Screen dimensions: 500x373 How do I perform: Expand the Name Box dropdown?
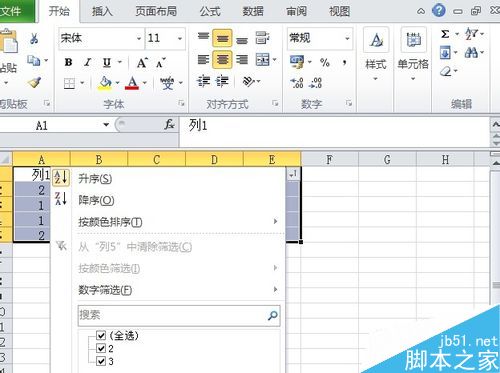(x=106, y=125)
